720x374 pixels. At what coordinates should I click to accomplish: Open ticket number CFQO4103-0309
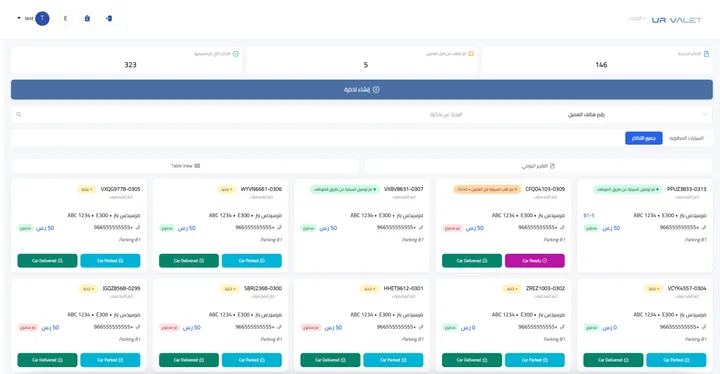click(x=545, y=189)
